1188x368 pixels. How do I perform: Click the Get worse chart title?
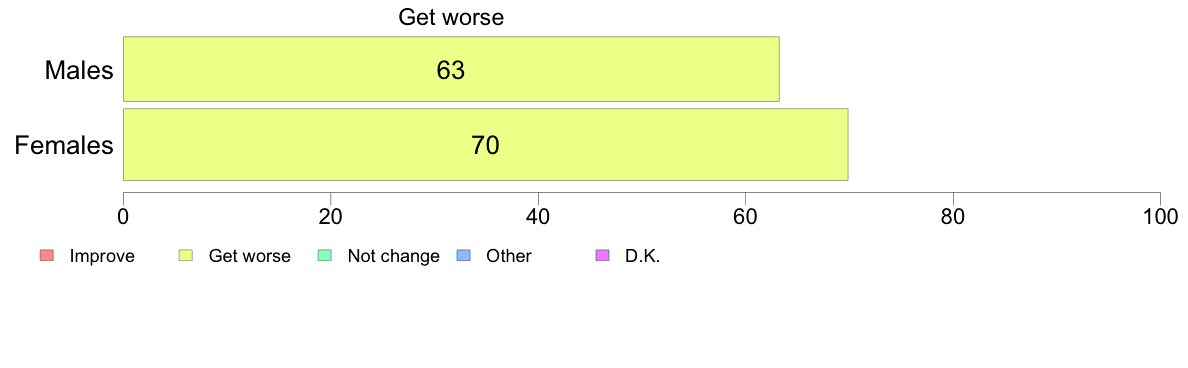(451, 17)
